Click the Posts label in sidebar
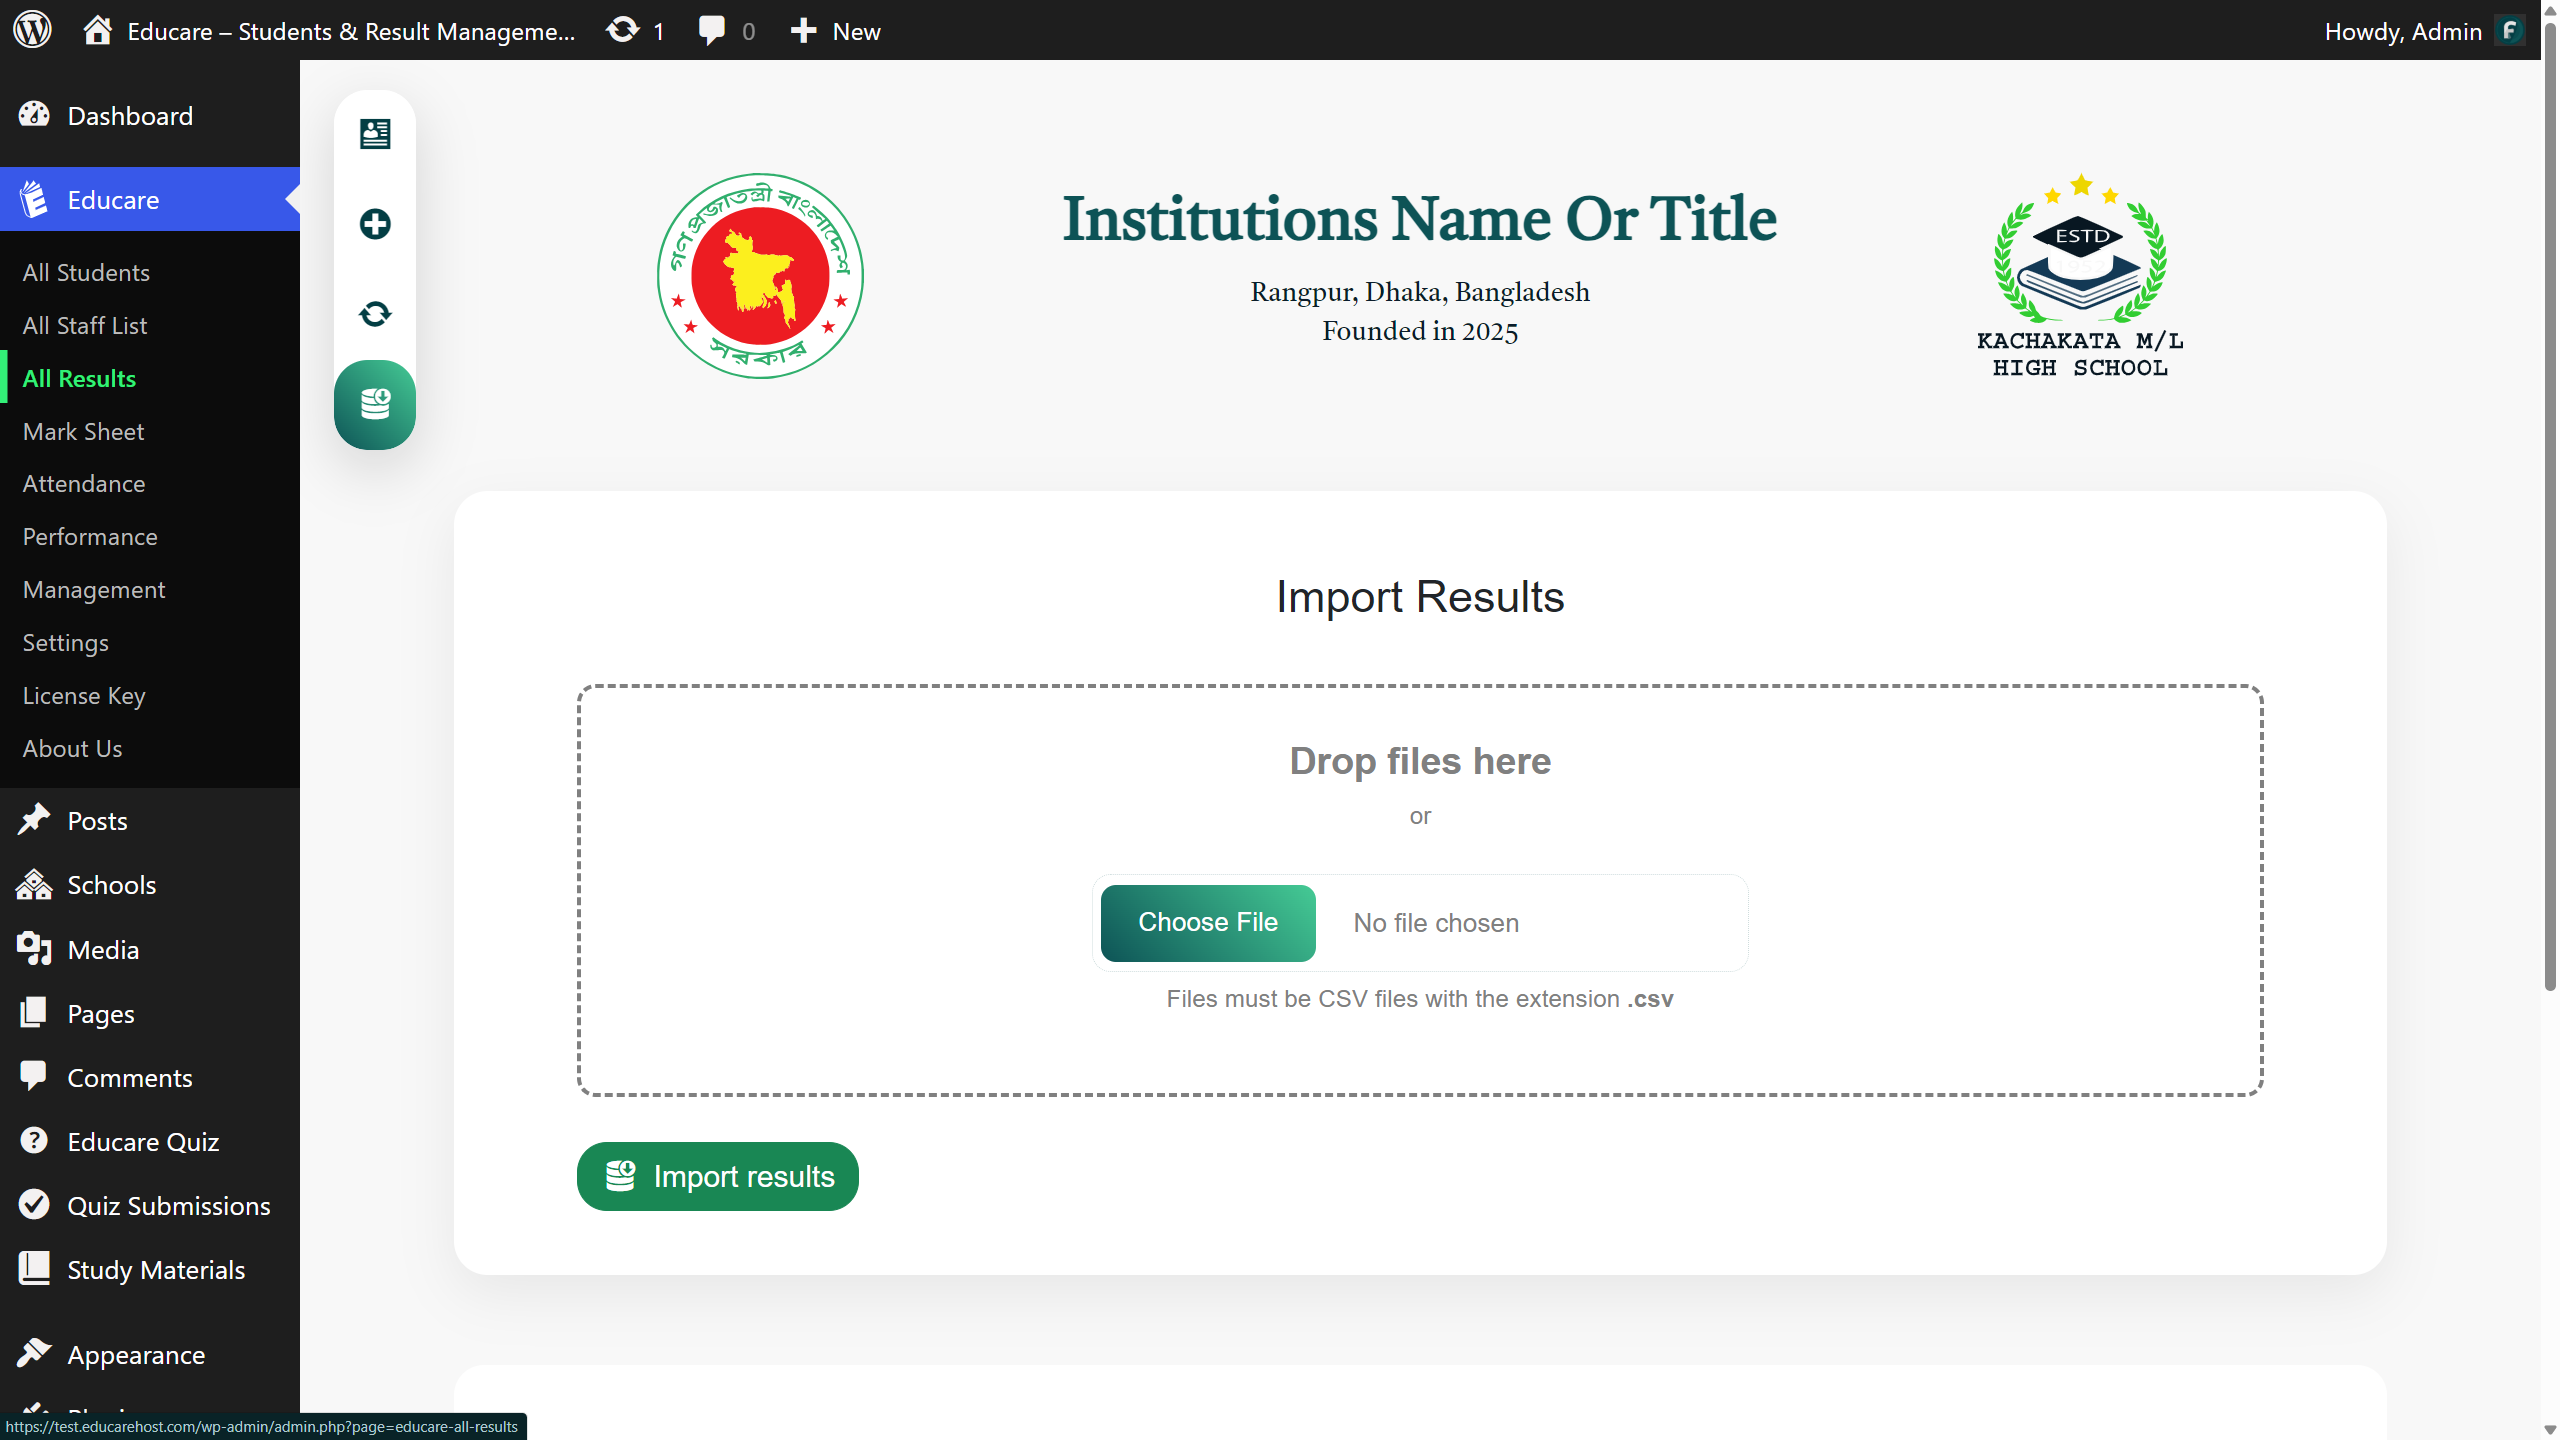This screenshot has width=2560, height=1440. [97, 820]
